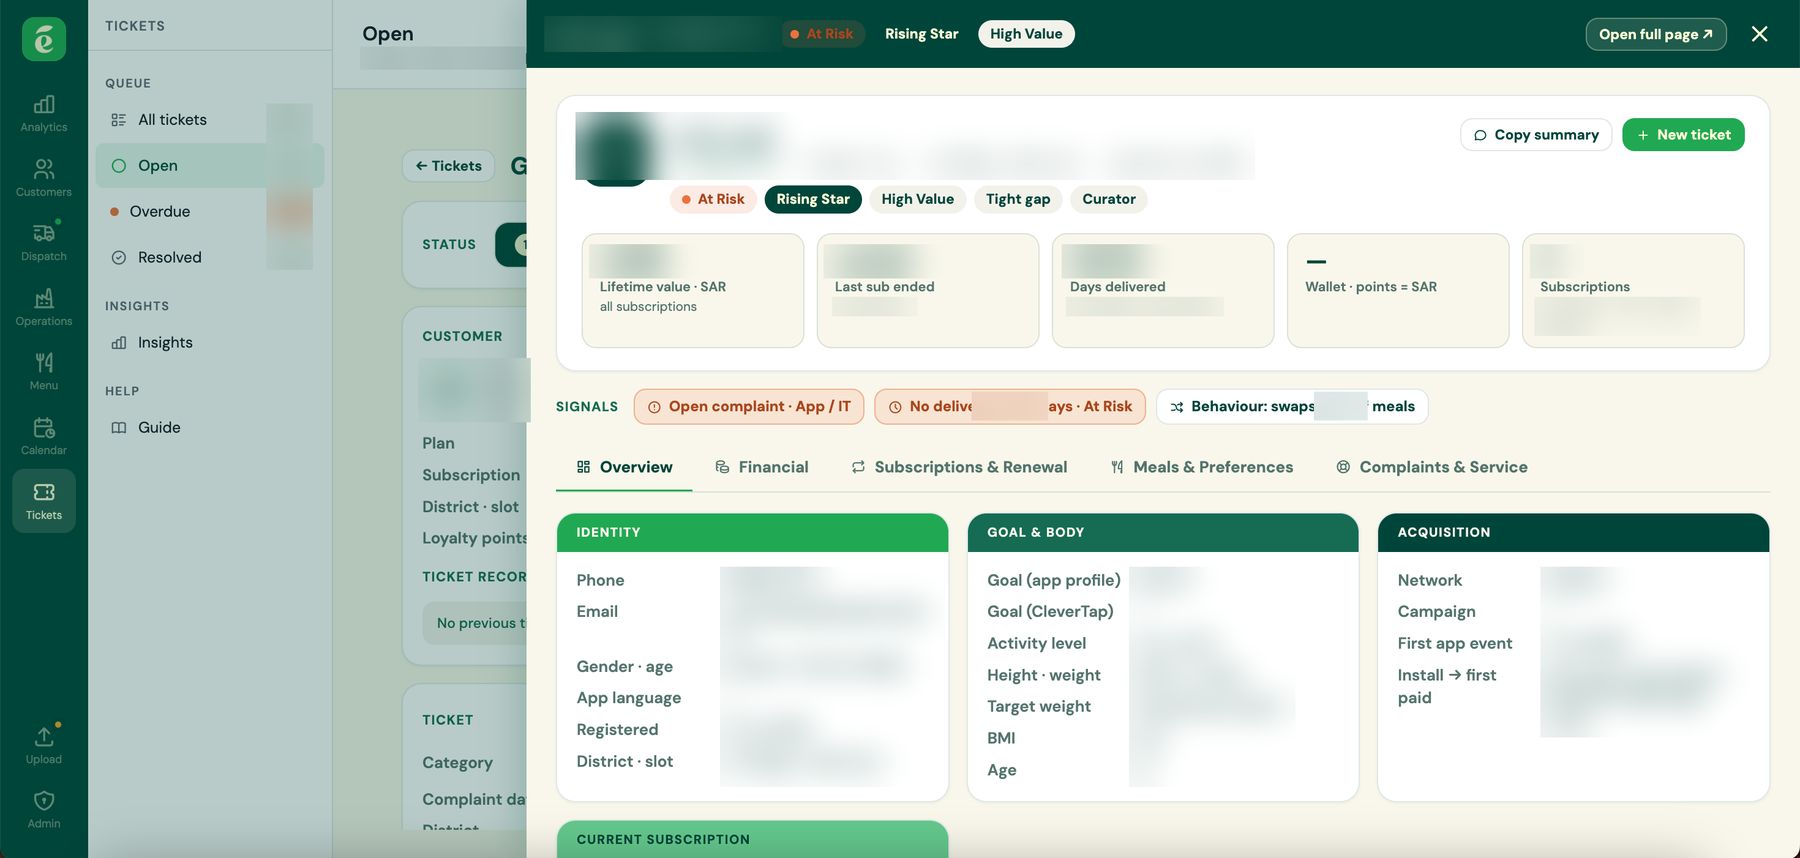Screen dimensions: 1800x858
Task: Select the Open tickets queue
Action: 210,166
